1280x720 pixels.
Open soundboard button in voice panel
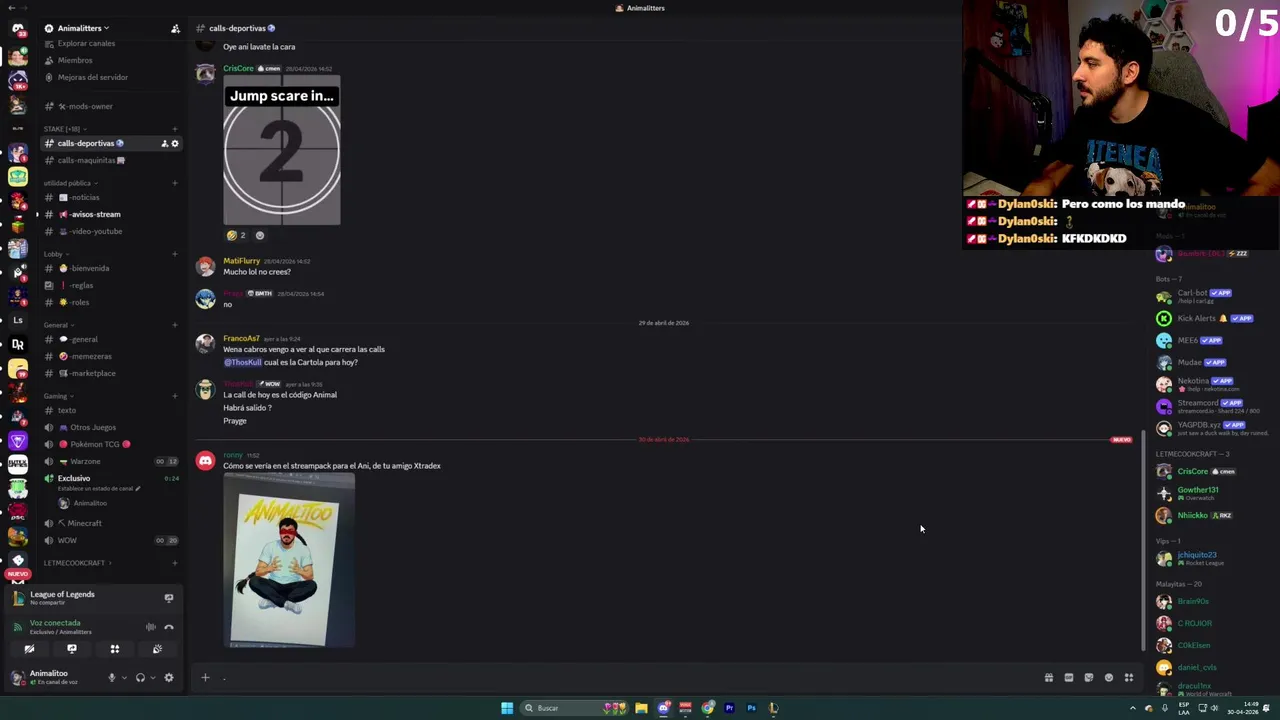coord(157,649)
